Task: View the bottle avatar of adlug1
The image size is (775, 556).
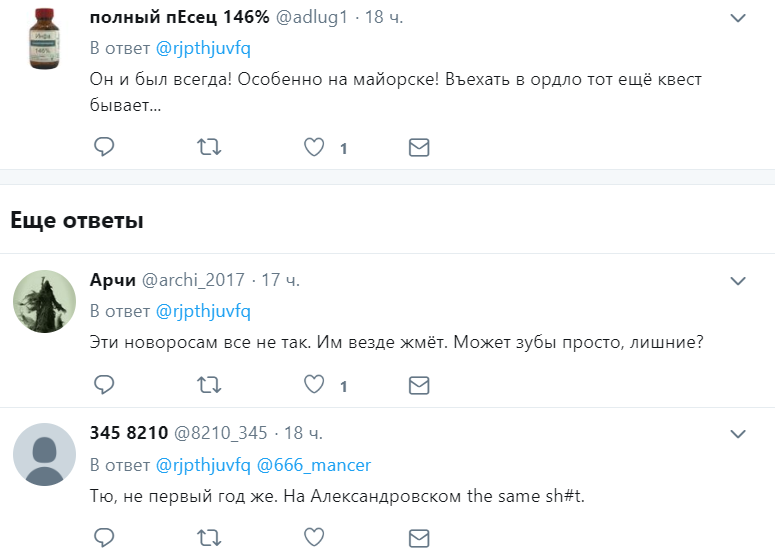Action: (44, 39)
